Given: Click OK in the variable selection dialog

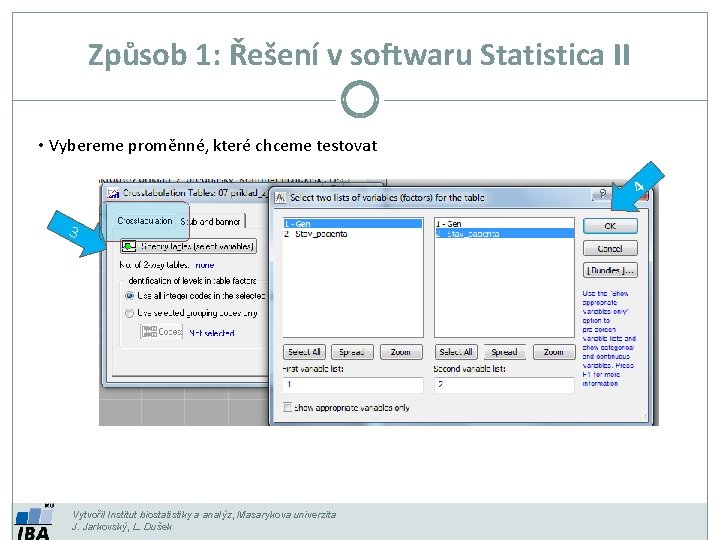Looking at the screenshot, I should pyautogui.click(x=610, y=226).
